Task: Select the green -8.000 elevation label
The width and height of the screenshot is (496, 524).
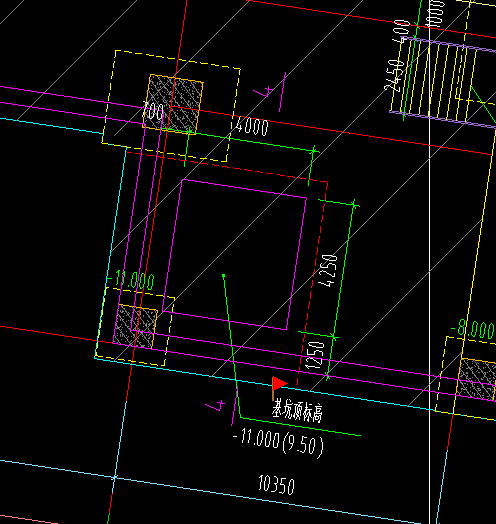Action: (473, 329)
